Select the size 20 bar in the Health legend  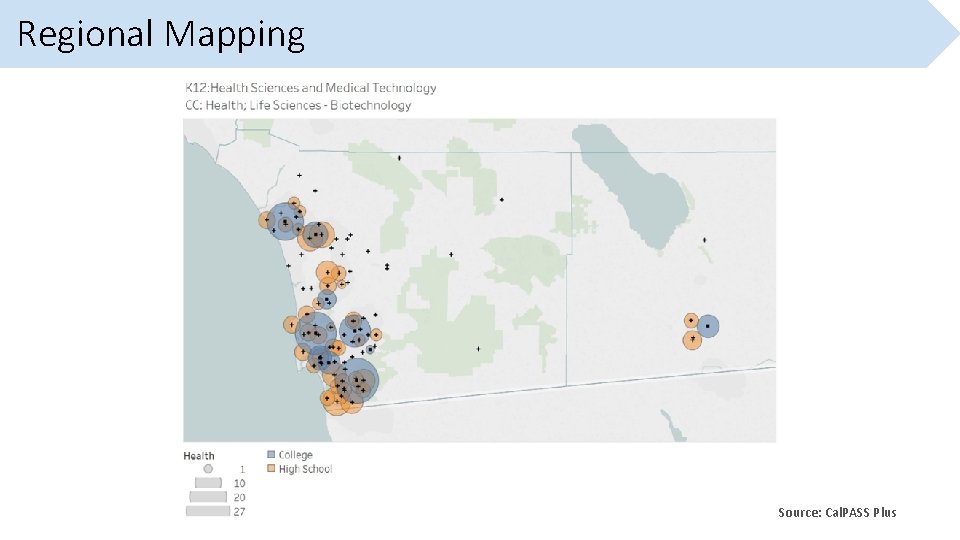[207, 496]
